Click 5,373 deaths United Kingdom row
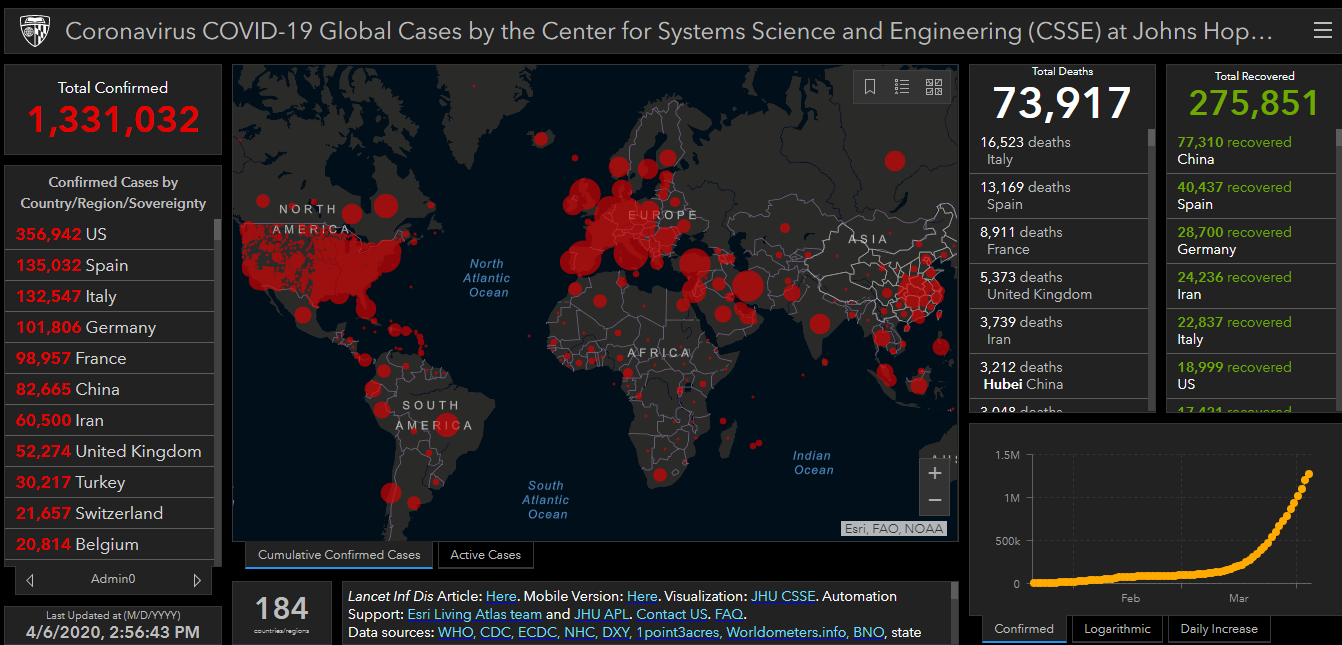 point(1058,286)
